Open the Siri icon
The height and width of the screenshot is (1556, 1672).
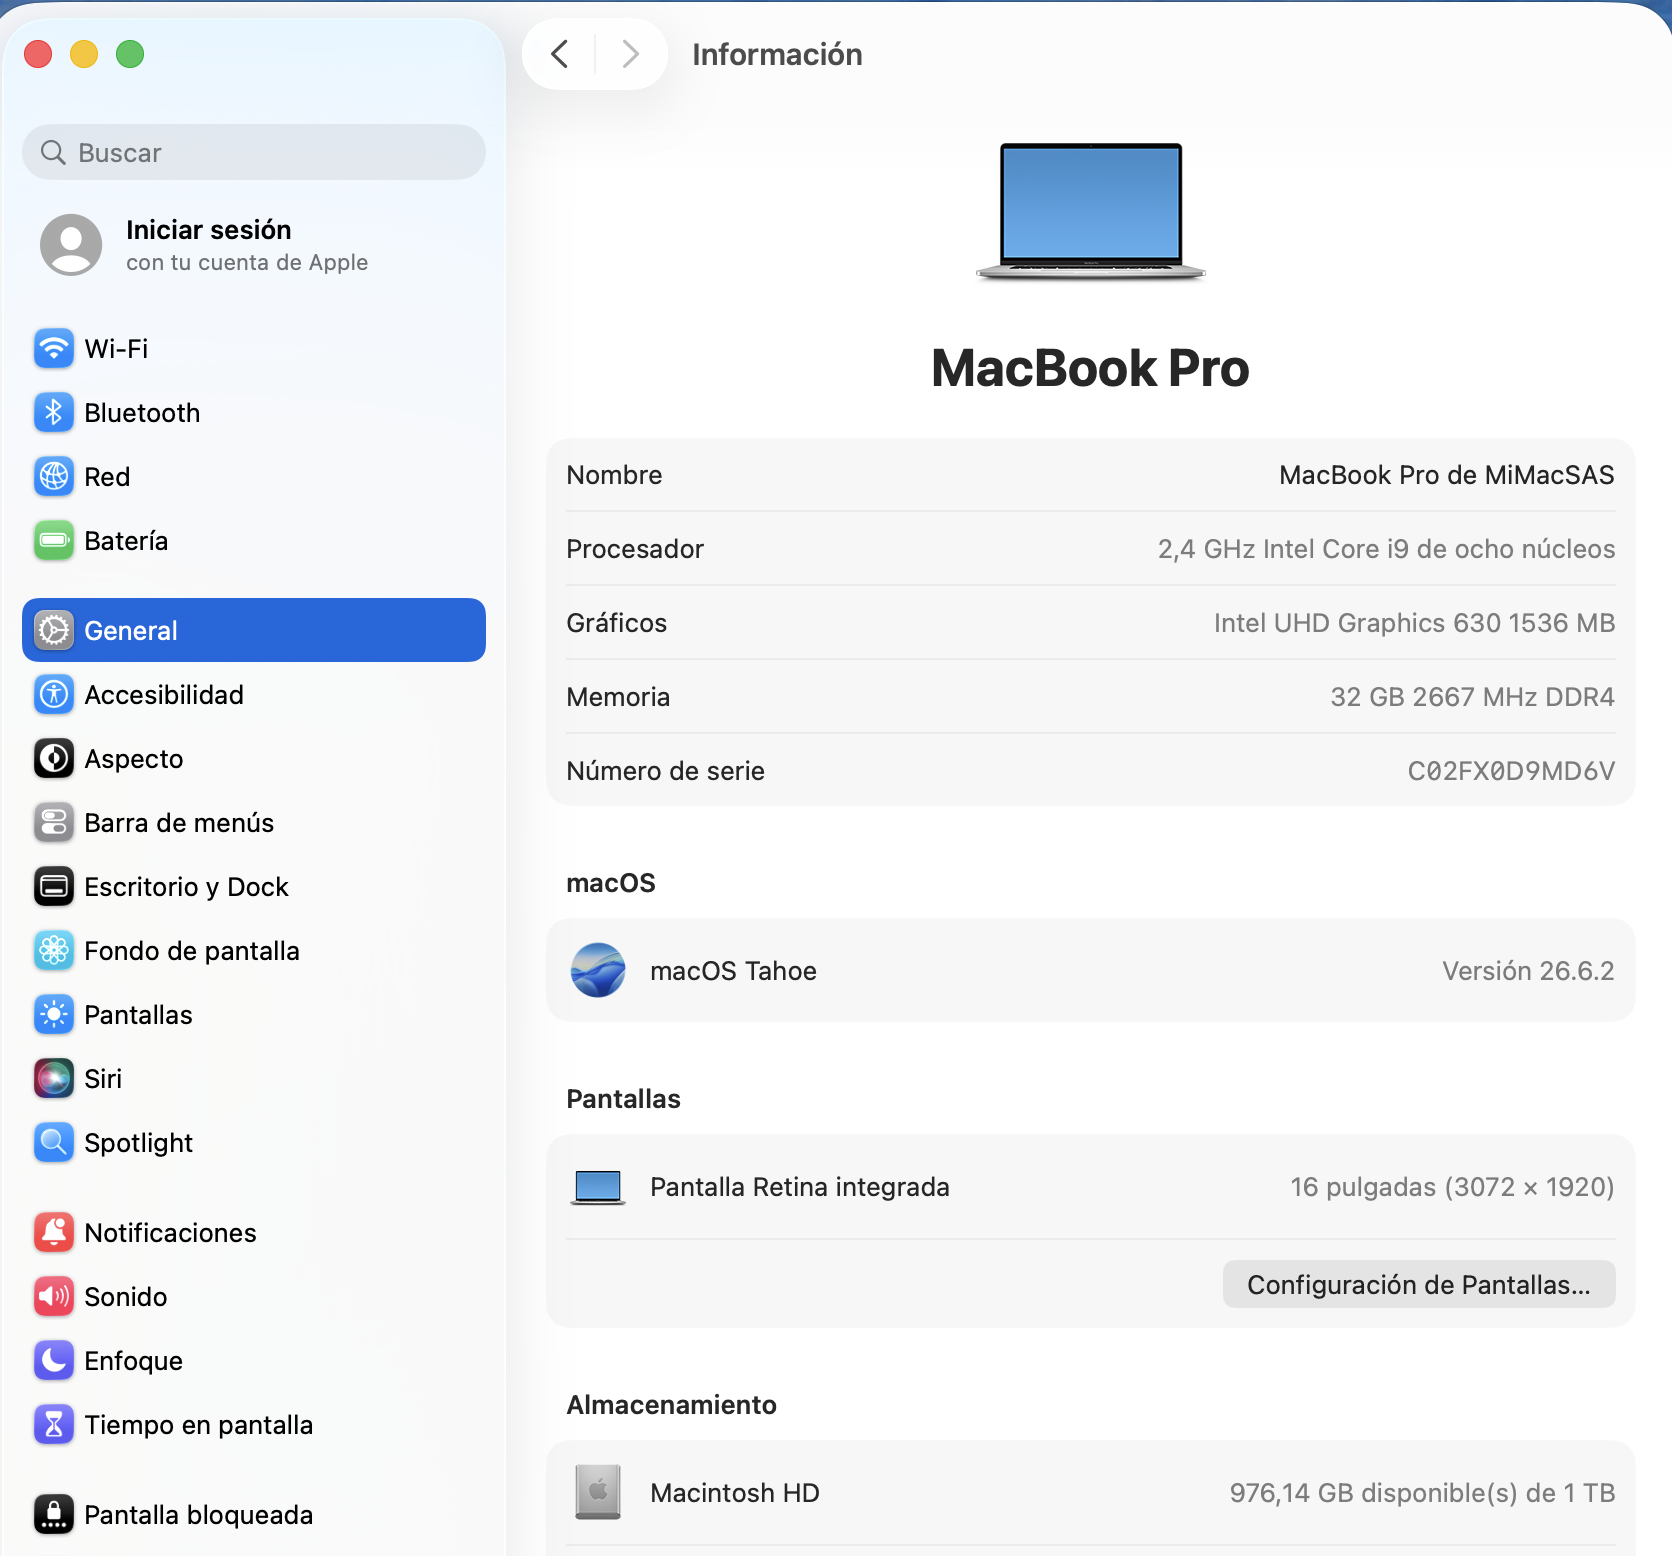point(54,1079)
